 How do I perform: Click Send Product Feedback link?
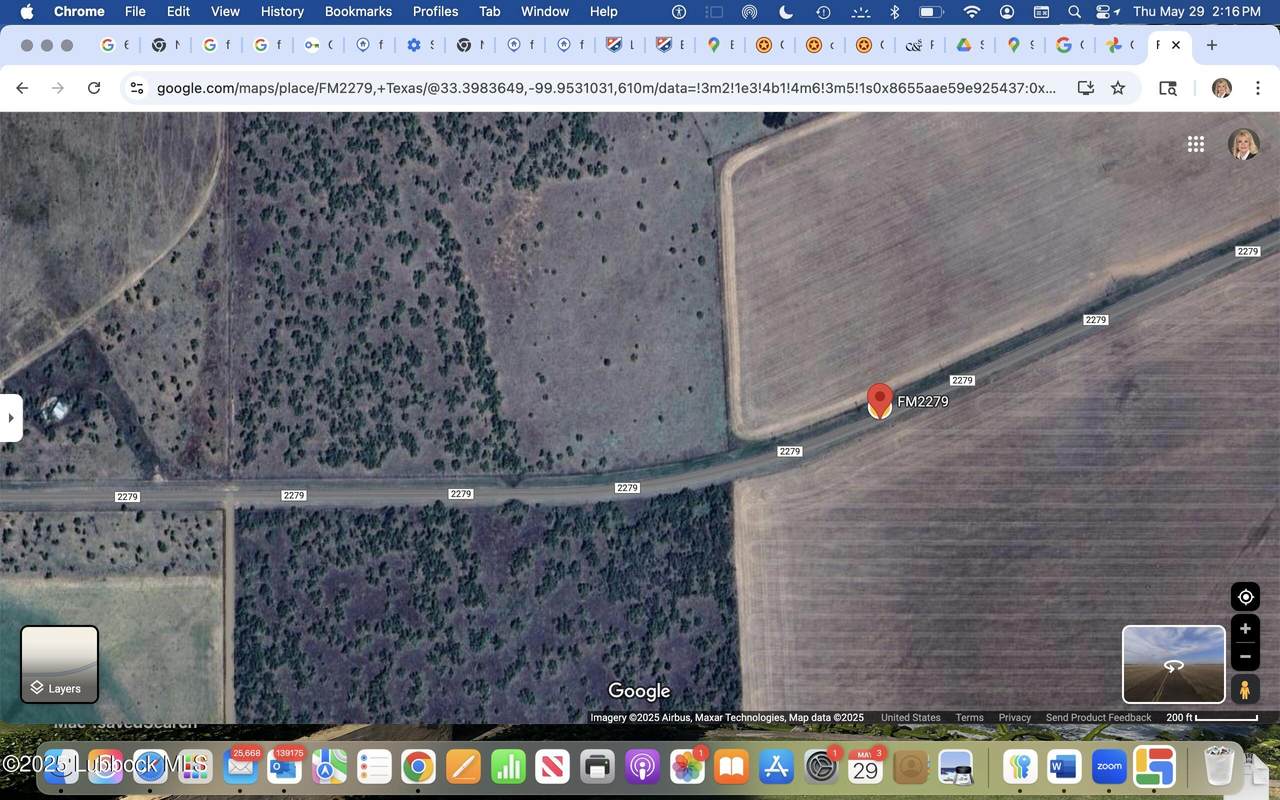tap(1098, 718)
